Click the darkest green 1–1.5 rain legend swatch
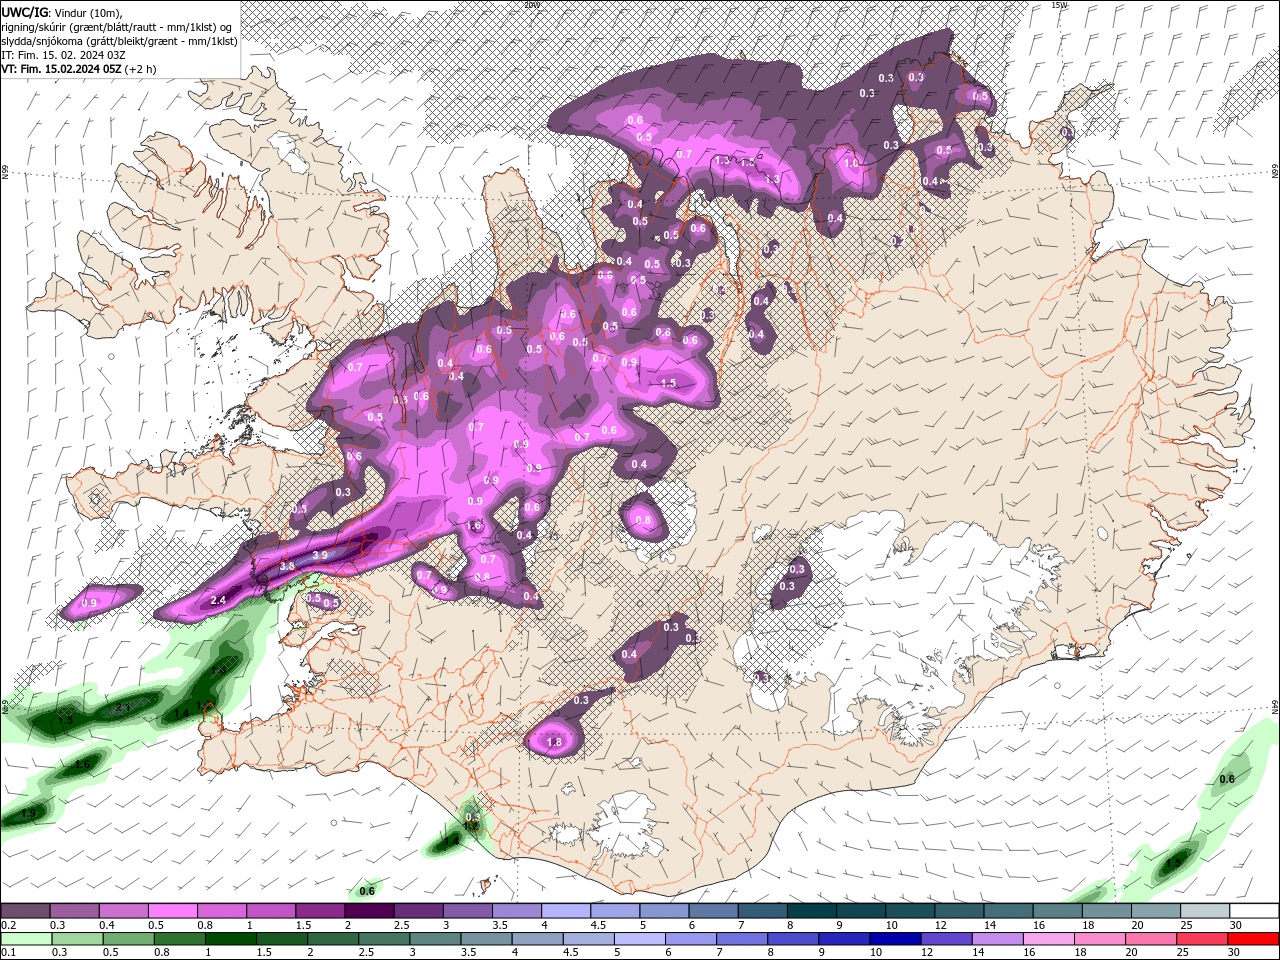This screenshot has height=960, width=1280. (x=229, y=939)
